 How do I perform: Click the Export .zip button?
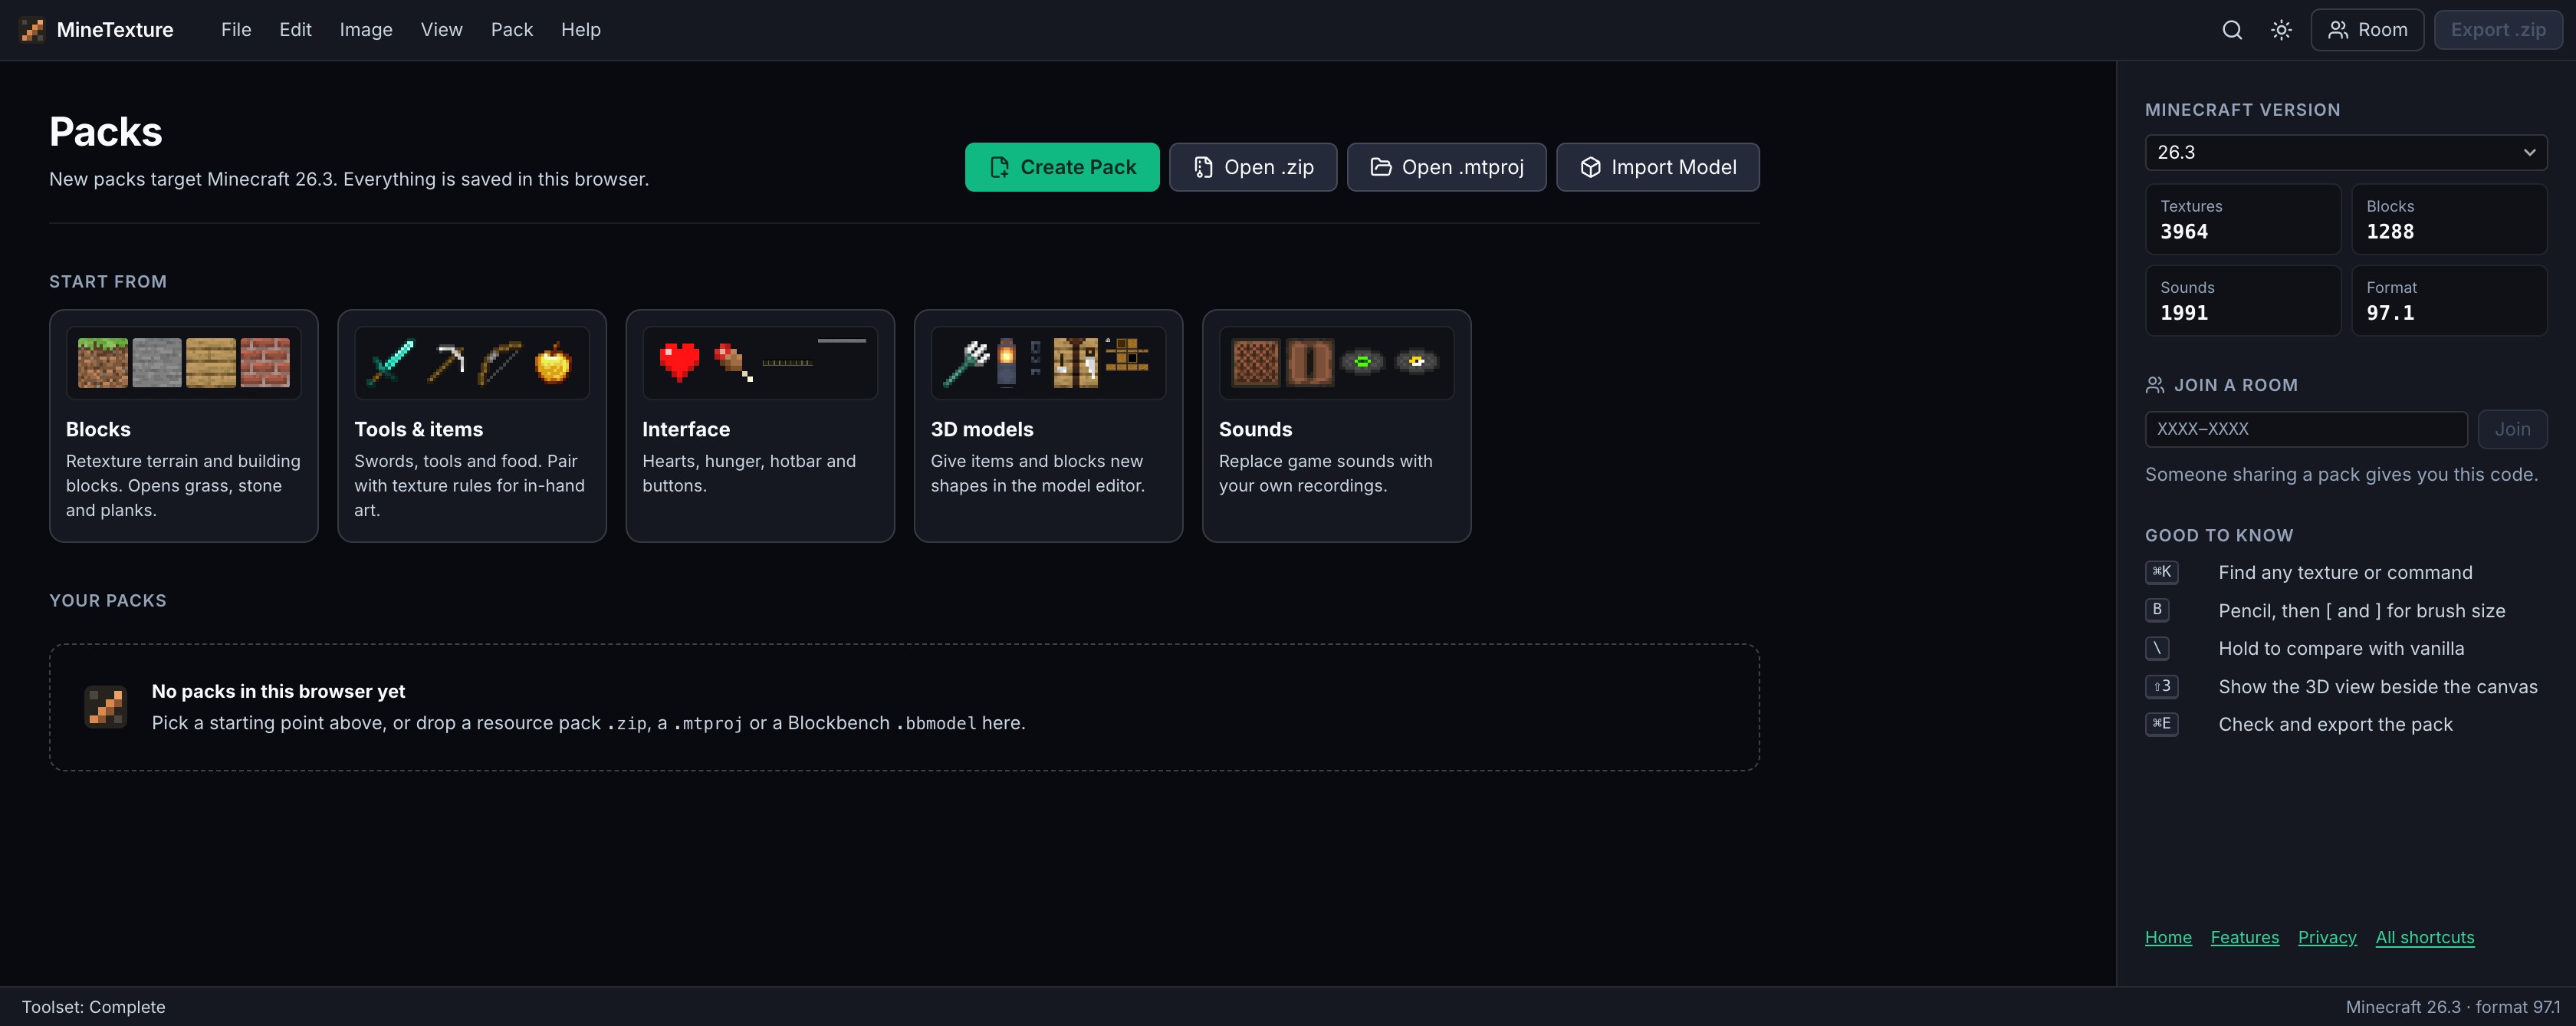(x=2498, y=30)
